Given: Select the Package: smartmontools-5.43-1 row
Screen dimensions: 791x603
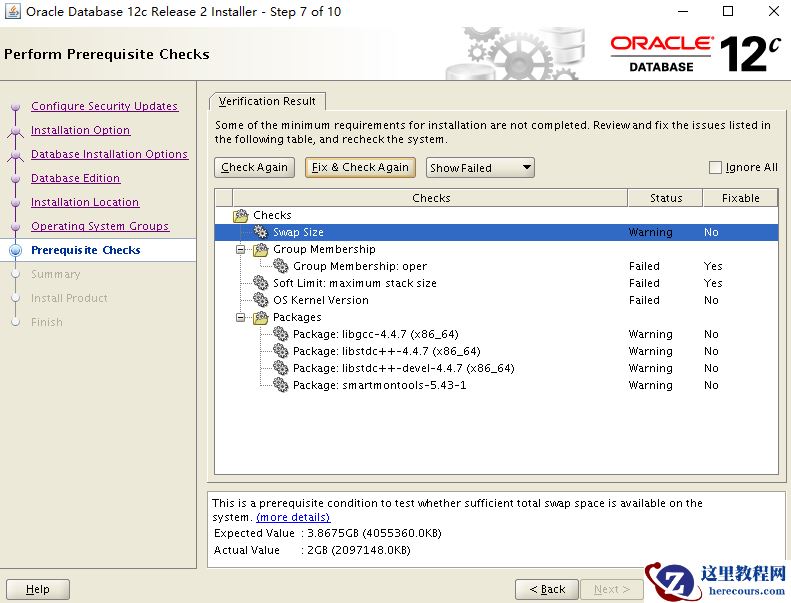Looking at the screenshot, I should [496, 385].
